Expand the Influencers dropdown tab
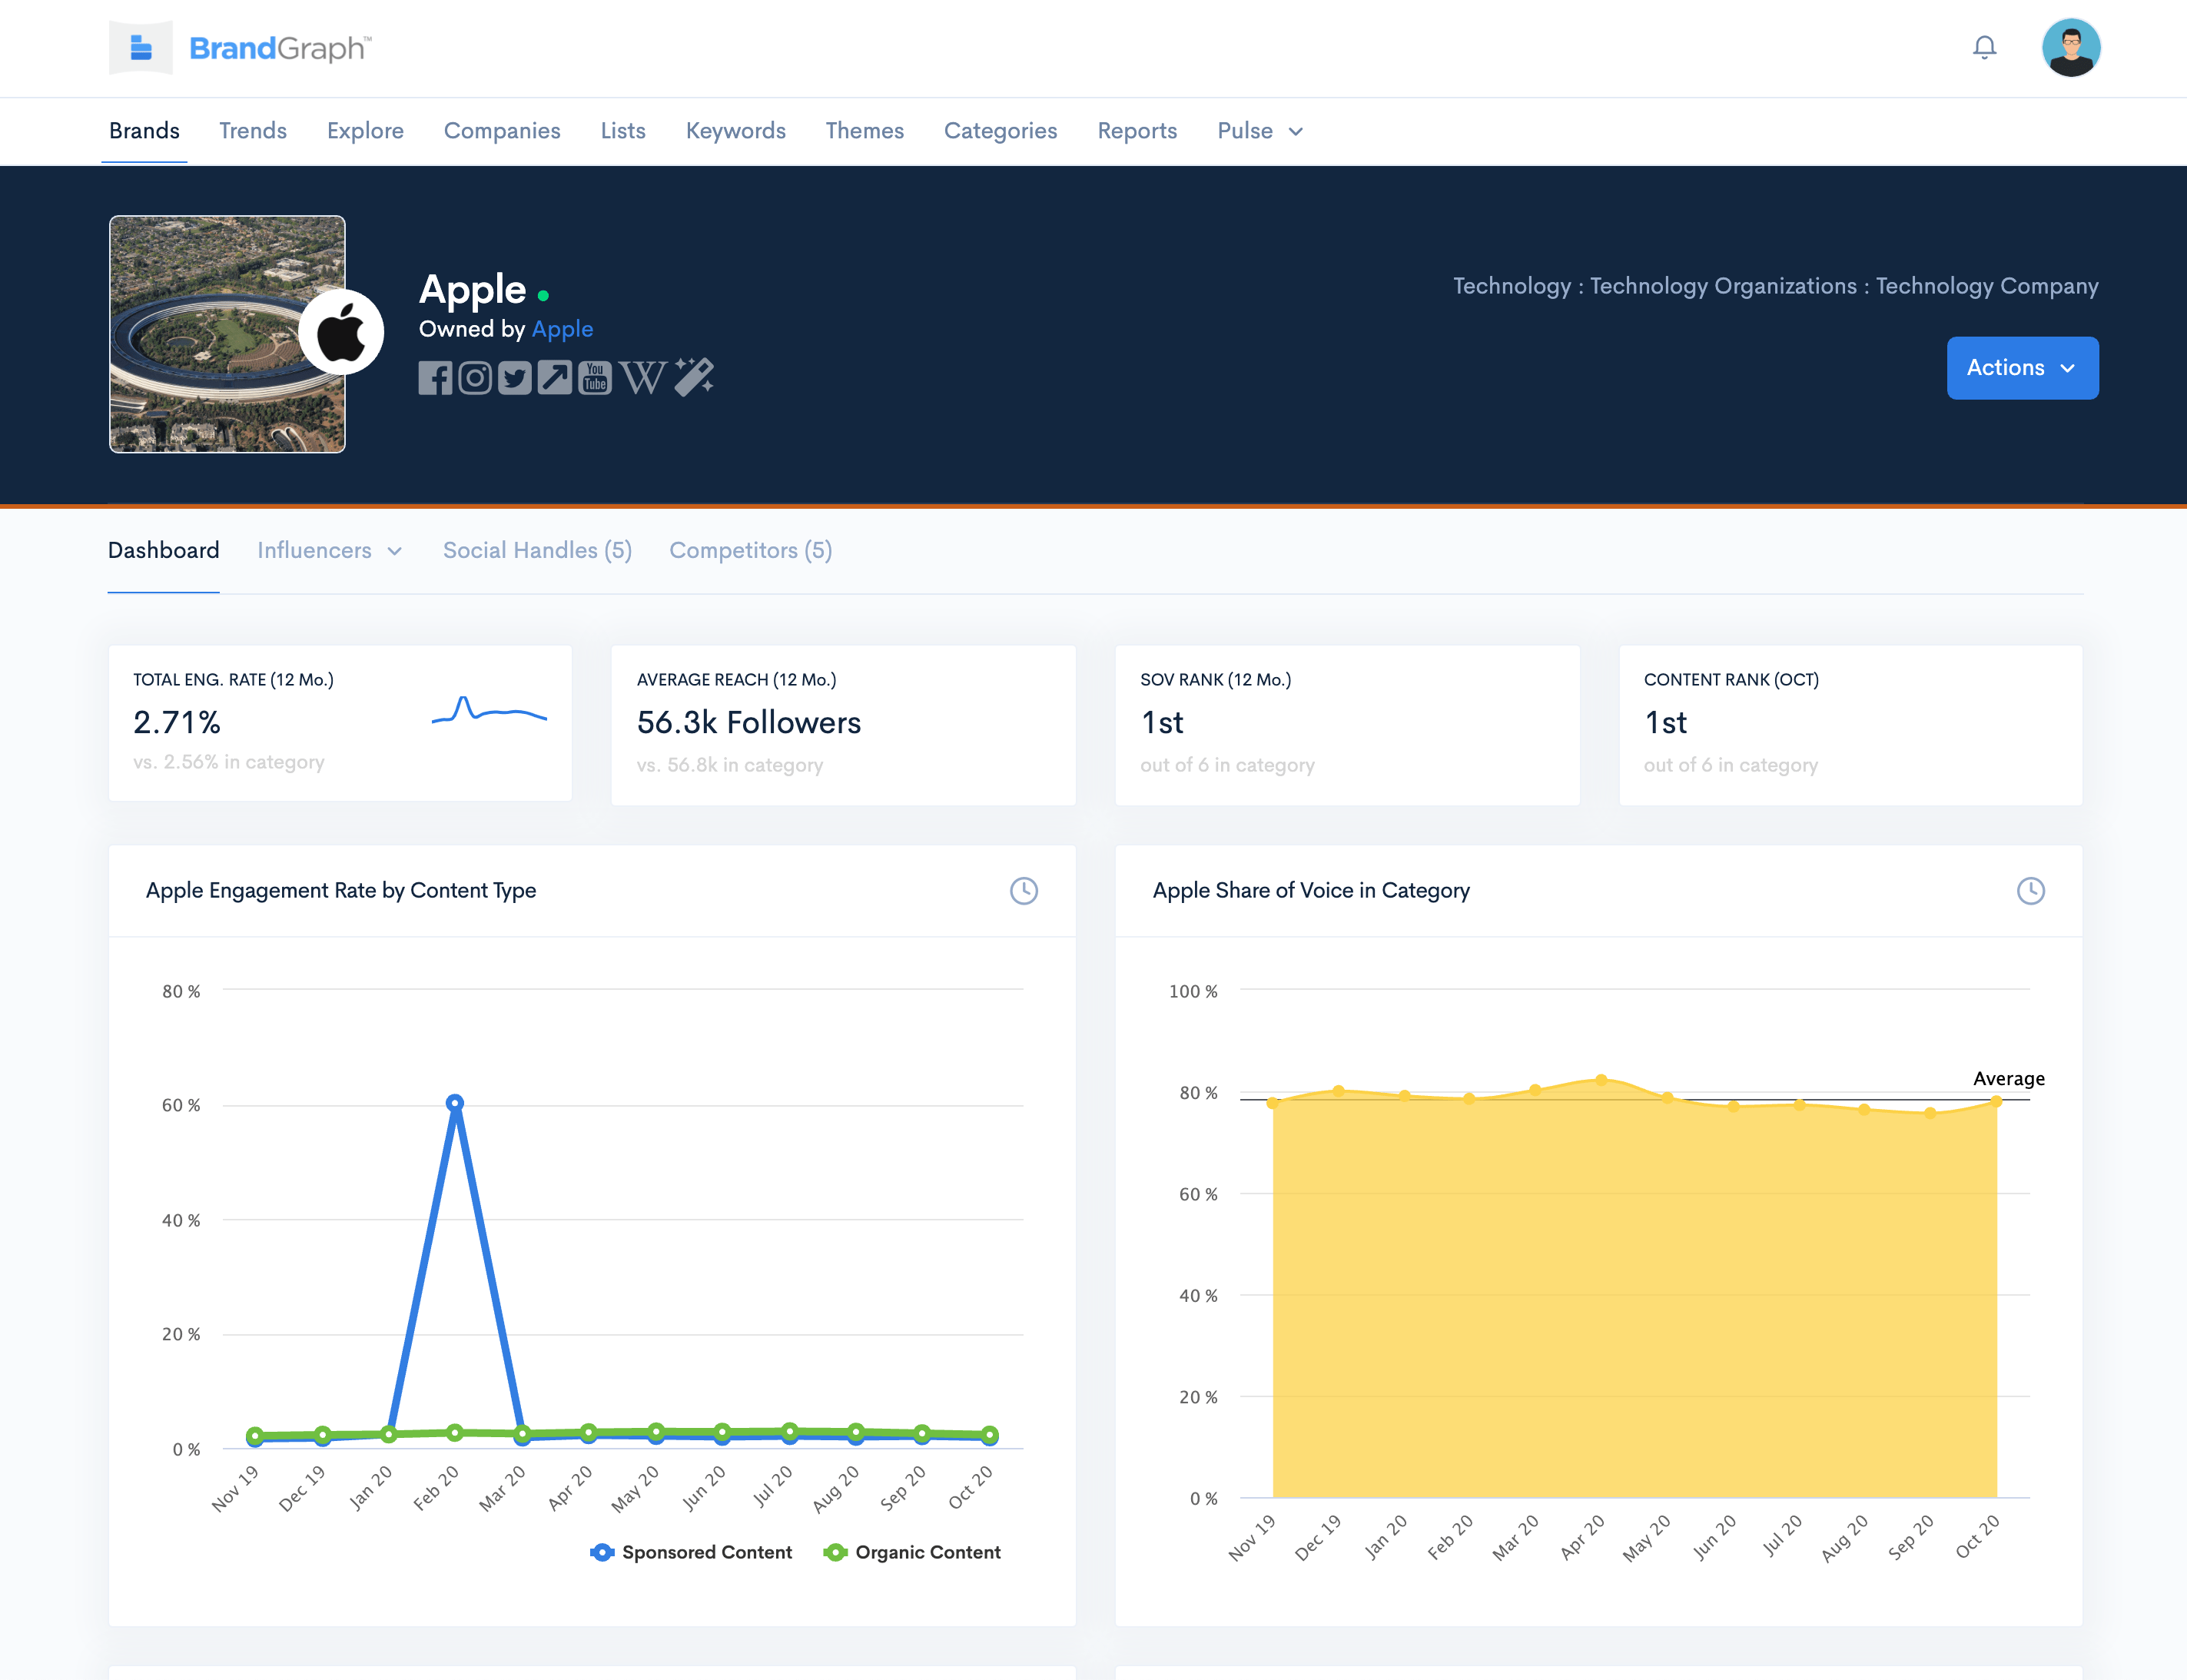Screen dimensions: 2187x1680 click(329, 550)
